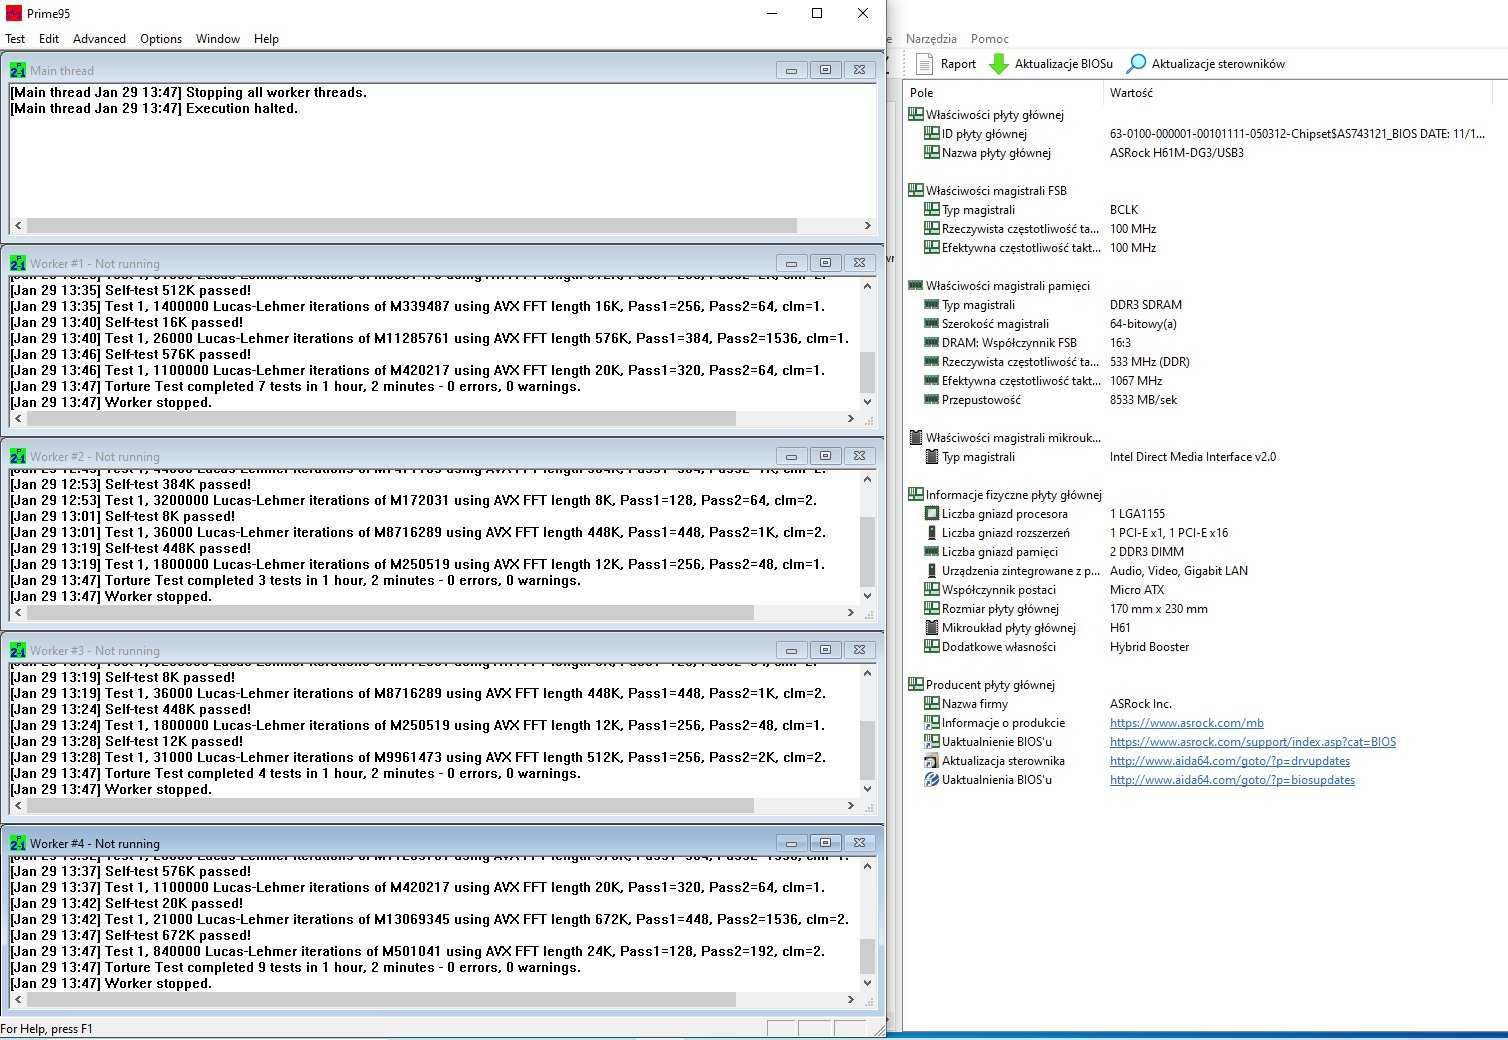Select the DDR3 SDRAM value
Viewport: 1508px width, 1040px height.
(1145, 305)
